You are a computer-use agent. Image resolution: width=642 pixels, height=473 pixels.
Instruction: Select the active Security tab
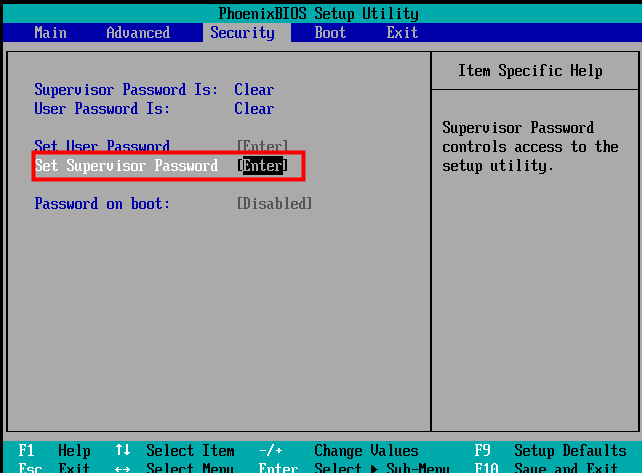242,33
